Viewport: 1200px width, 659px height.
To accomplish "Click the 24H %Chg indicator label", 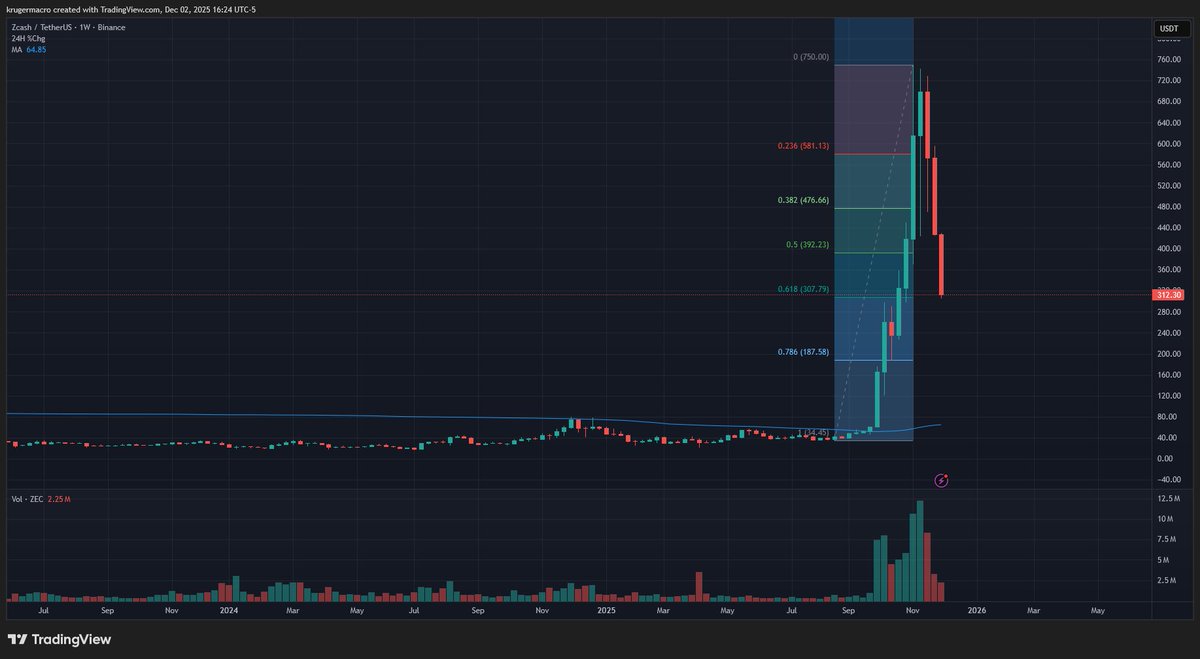I will [26, 38].
